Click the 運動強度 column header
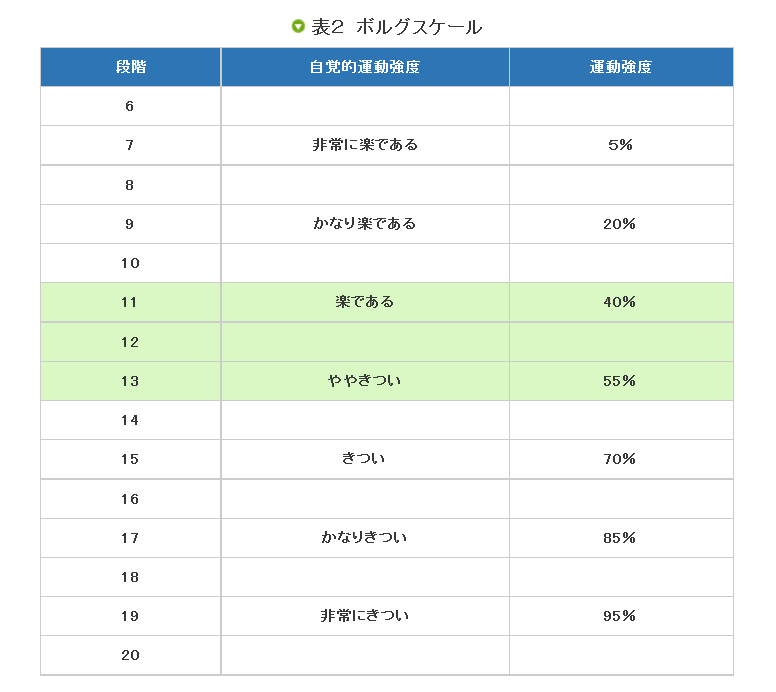Screen dimensions: 776x692 coord(621,67)
